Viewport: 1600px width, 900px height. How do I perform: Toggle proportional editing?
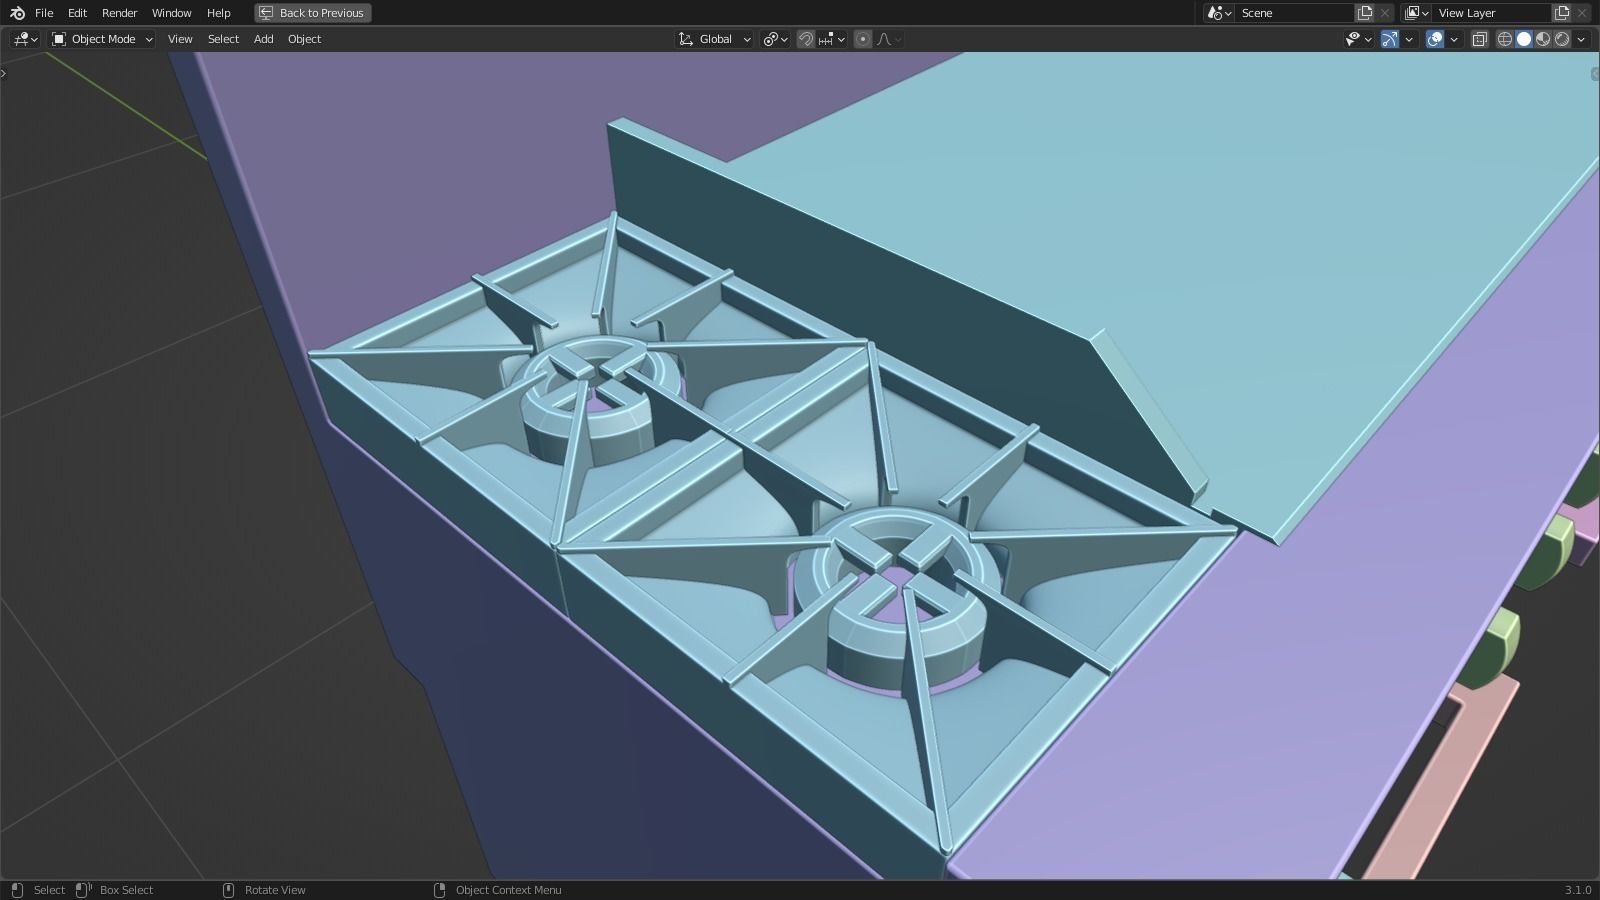(x=863, y=39)
